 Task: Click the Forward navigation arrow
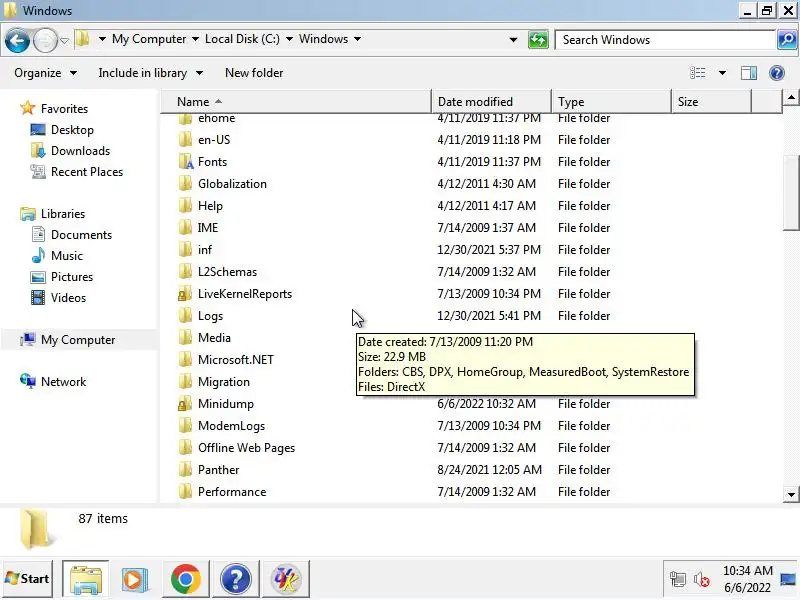click(x=45, y=40)
